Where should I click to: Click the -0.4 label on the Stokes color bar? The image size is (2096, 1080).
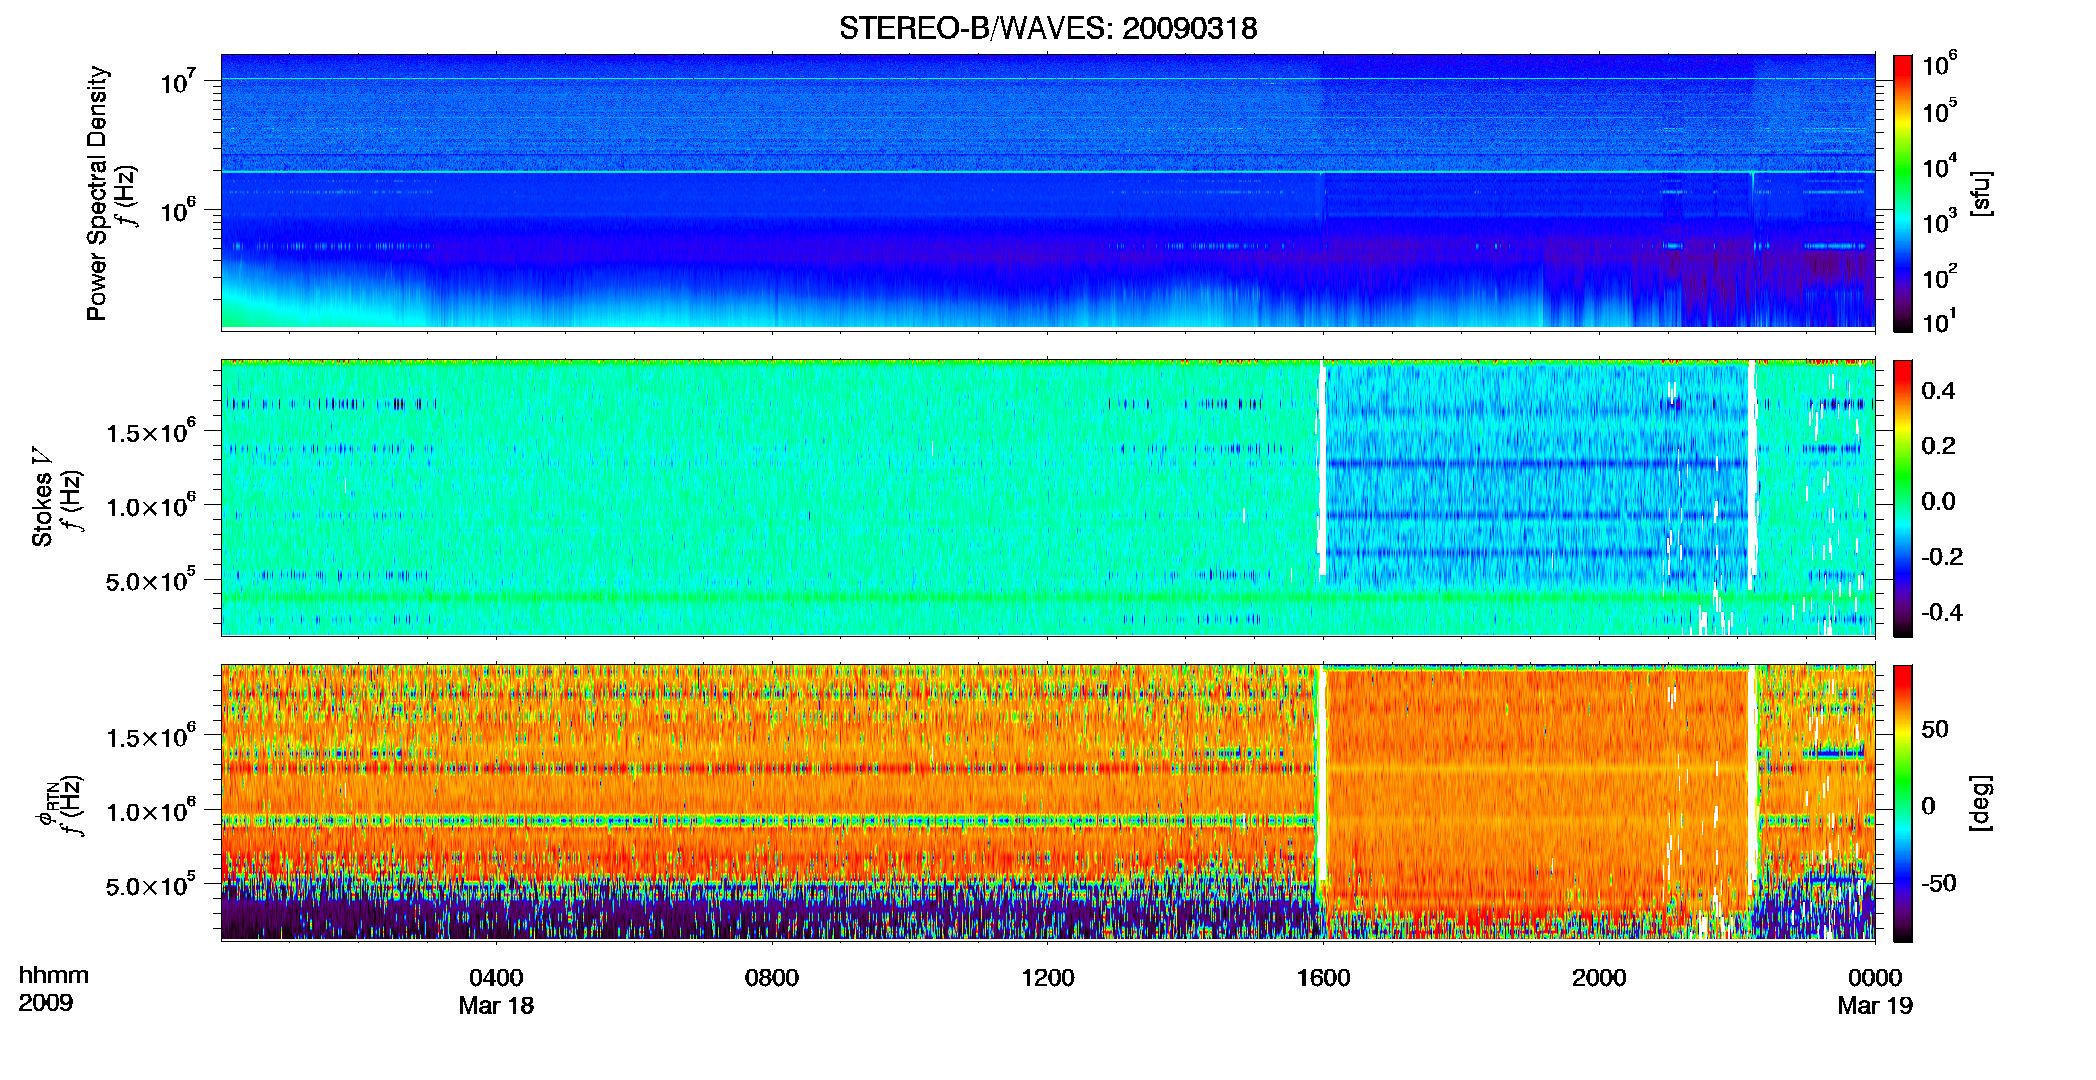pyautogui.click(x=1941, y=612)
